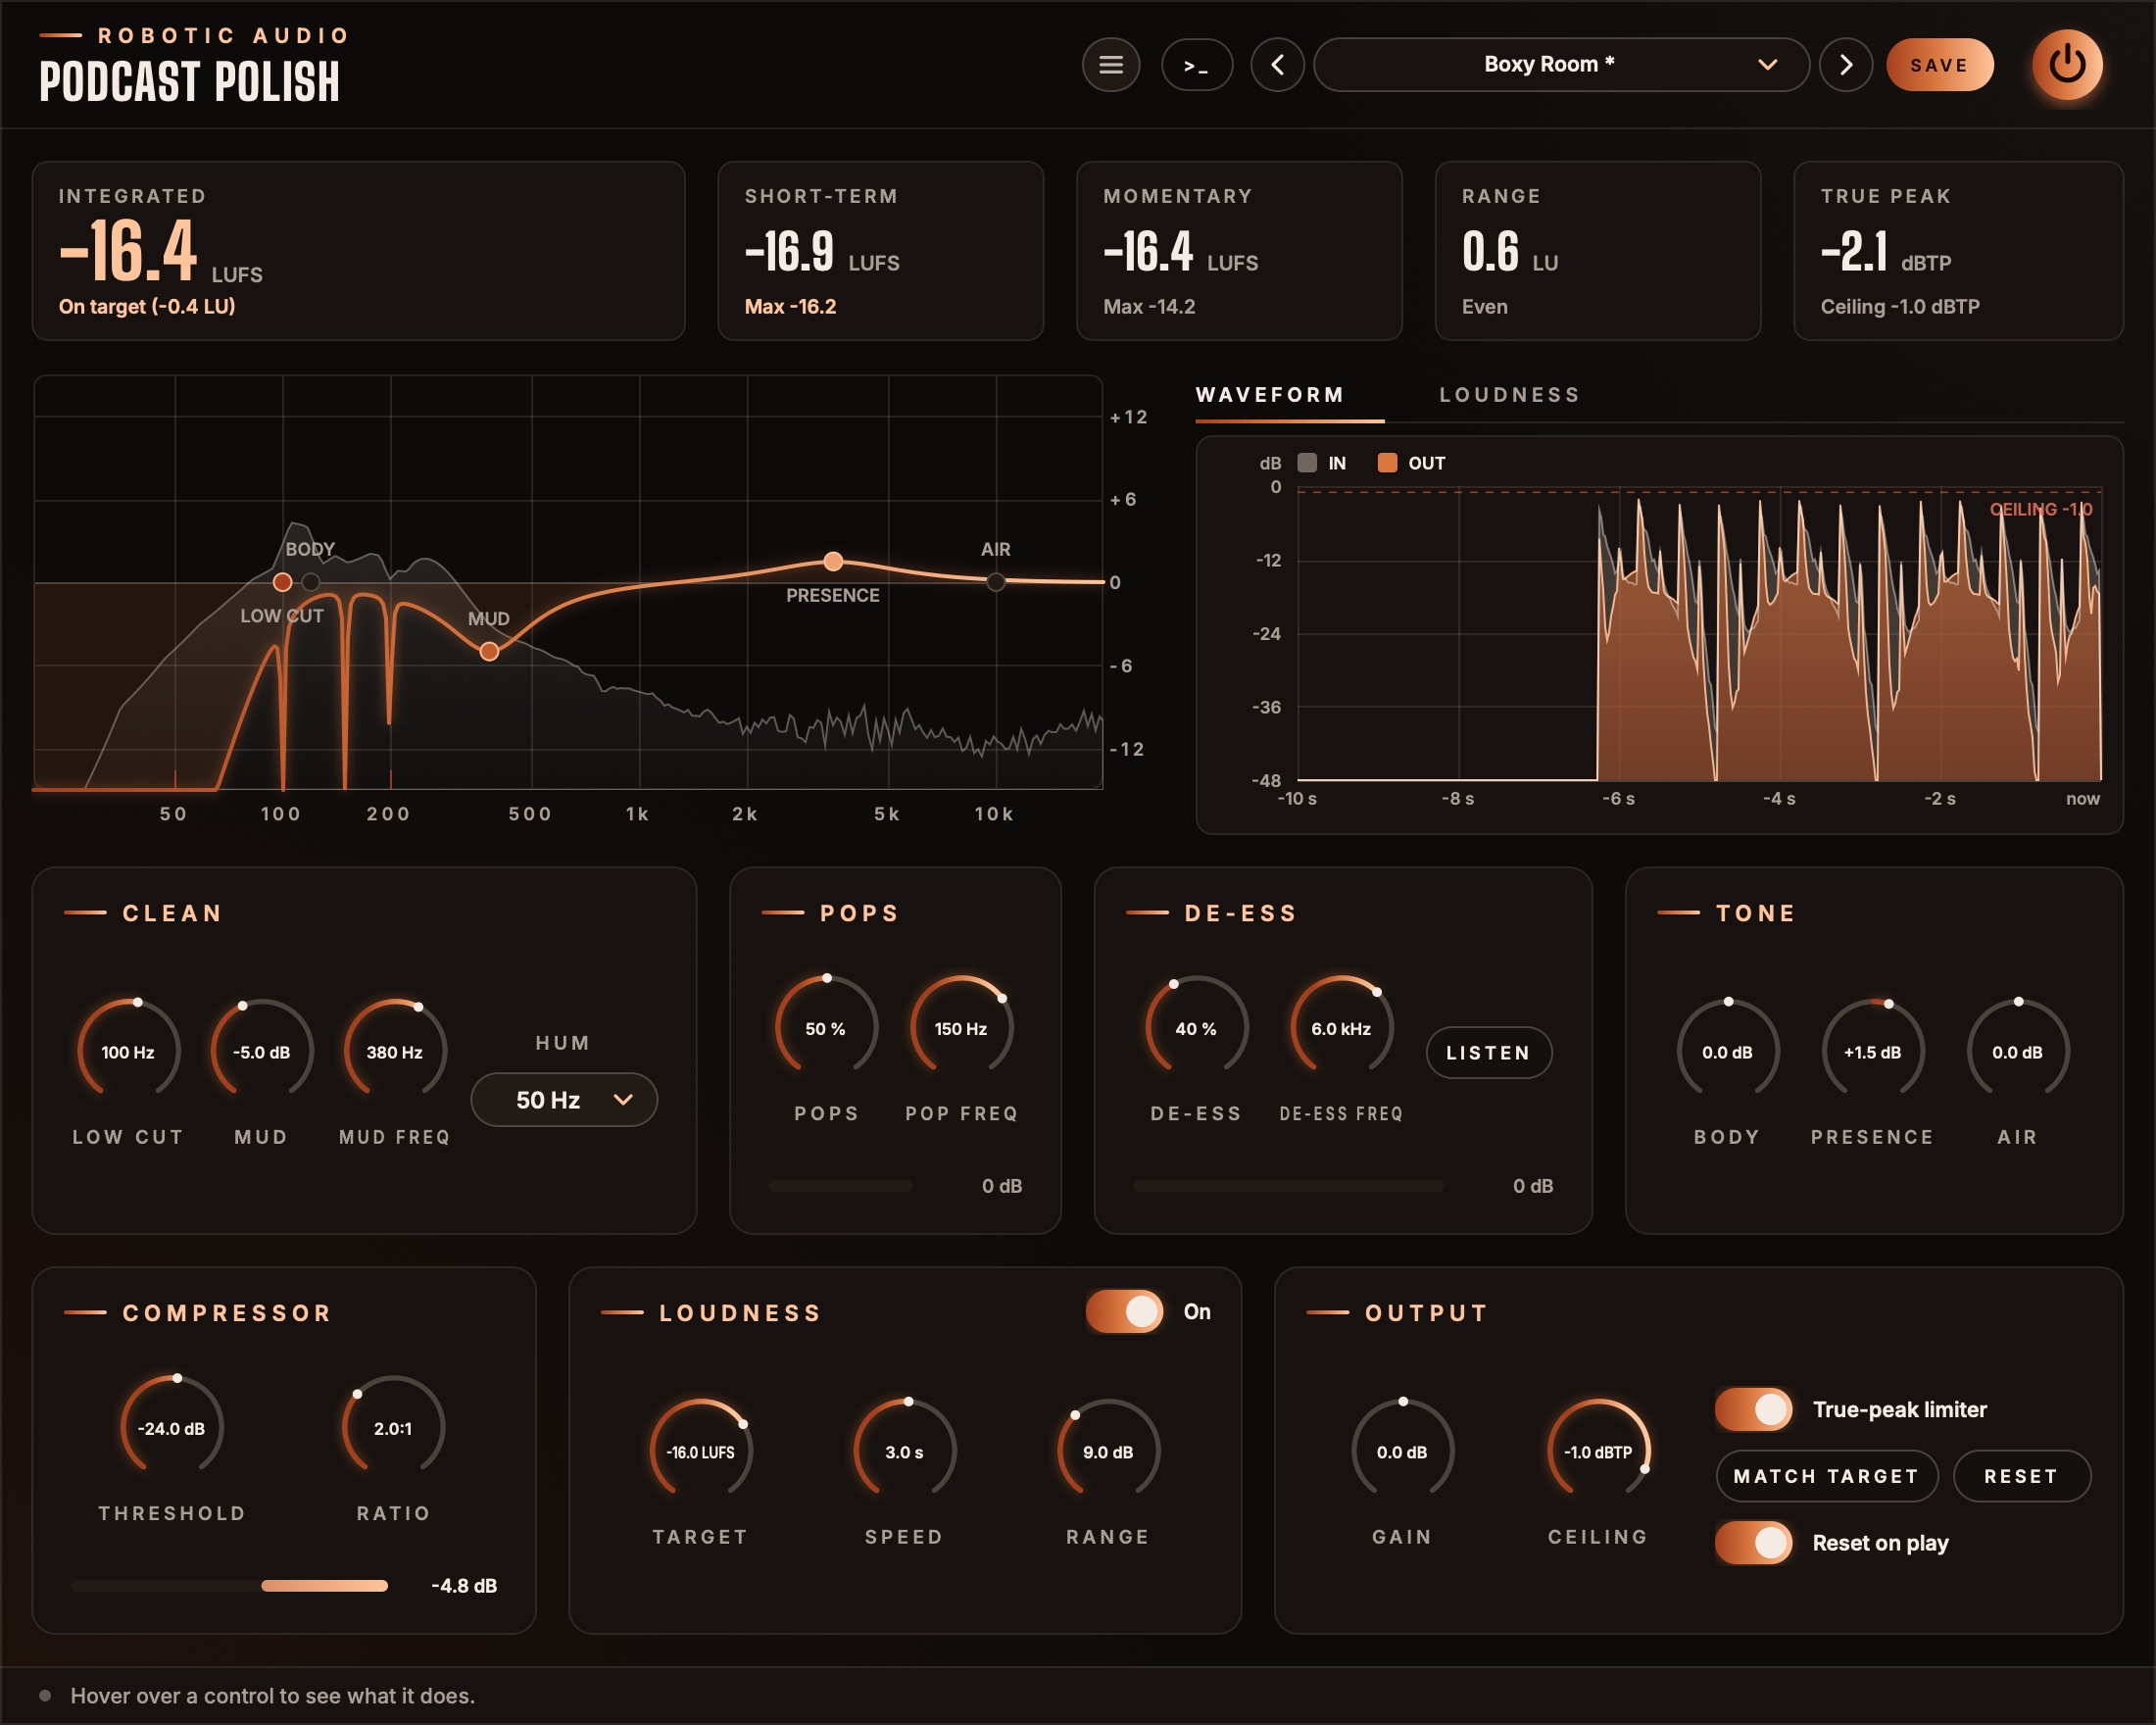Open the command console icon
The width and height of the screenshot is (2156, 1725).
pyautogui.click(x=1196, y=65)
